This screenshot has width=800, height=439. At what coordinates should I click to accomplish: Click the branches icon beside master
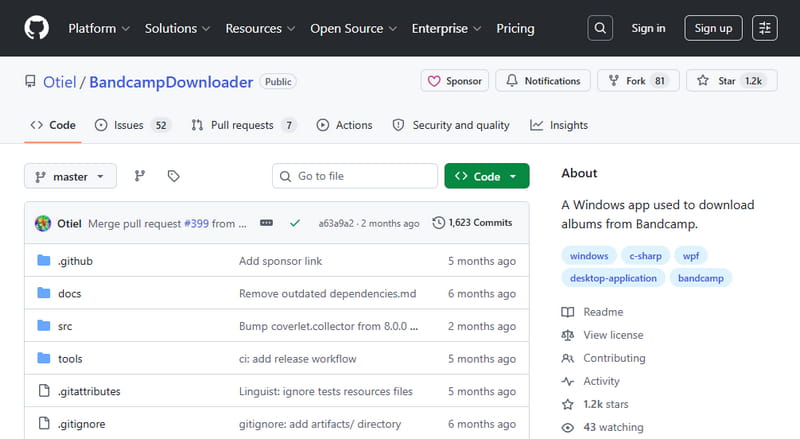(x=140, y=176)
